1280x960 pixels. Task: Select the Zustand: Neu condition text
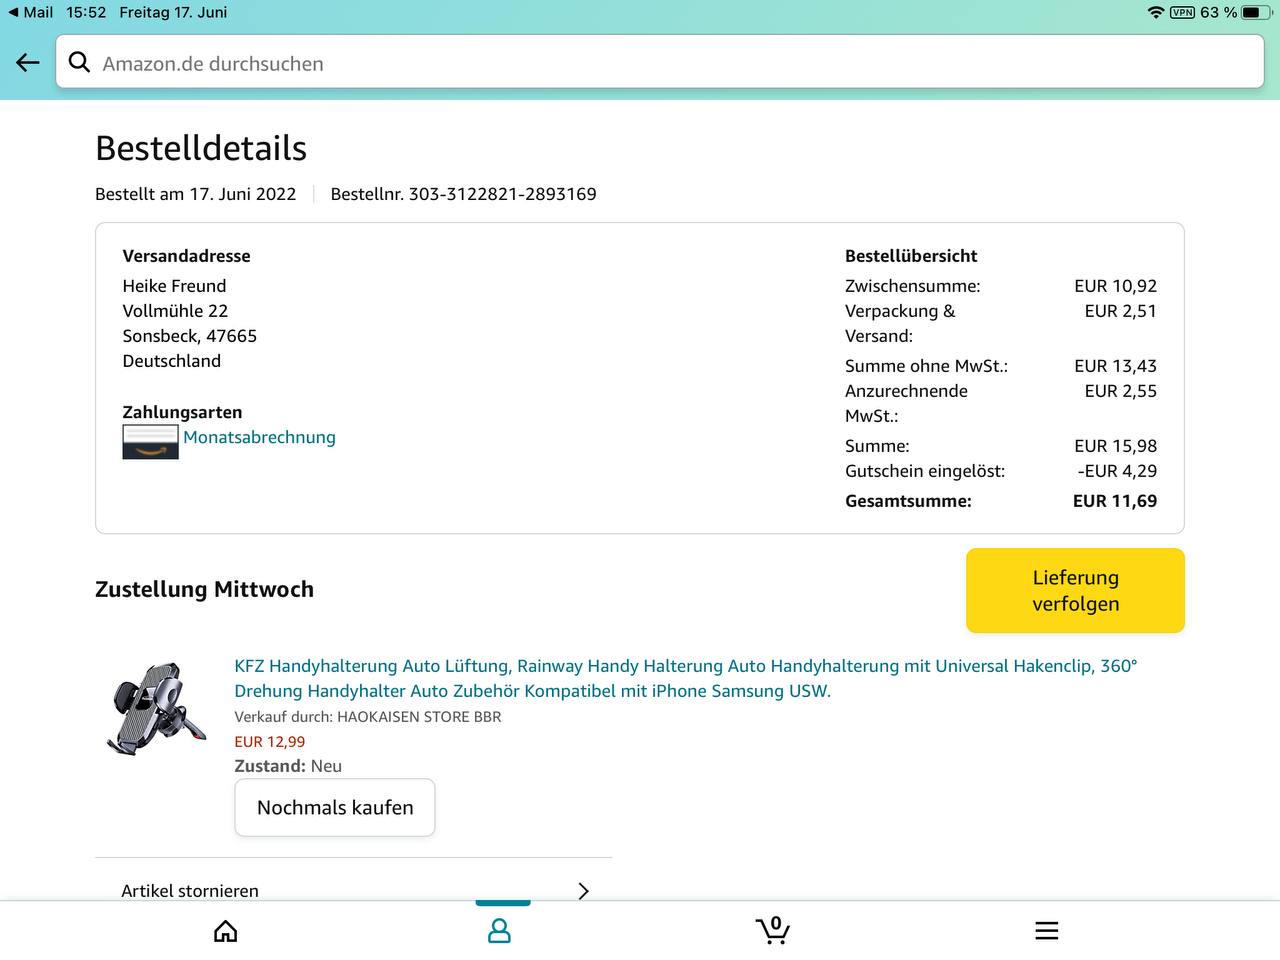[x=288, y=766]
